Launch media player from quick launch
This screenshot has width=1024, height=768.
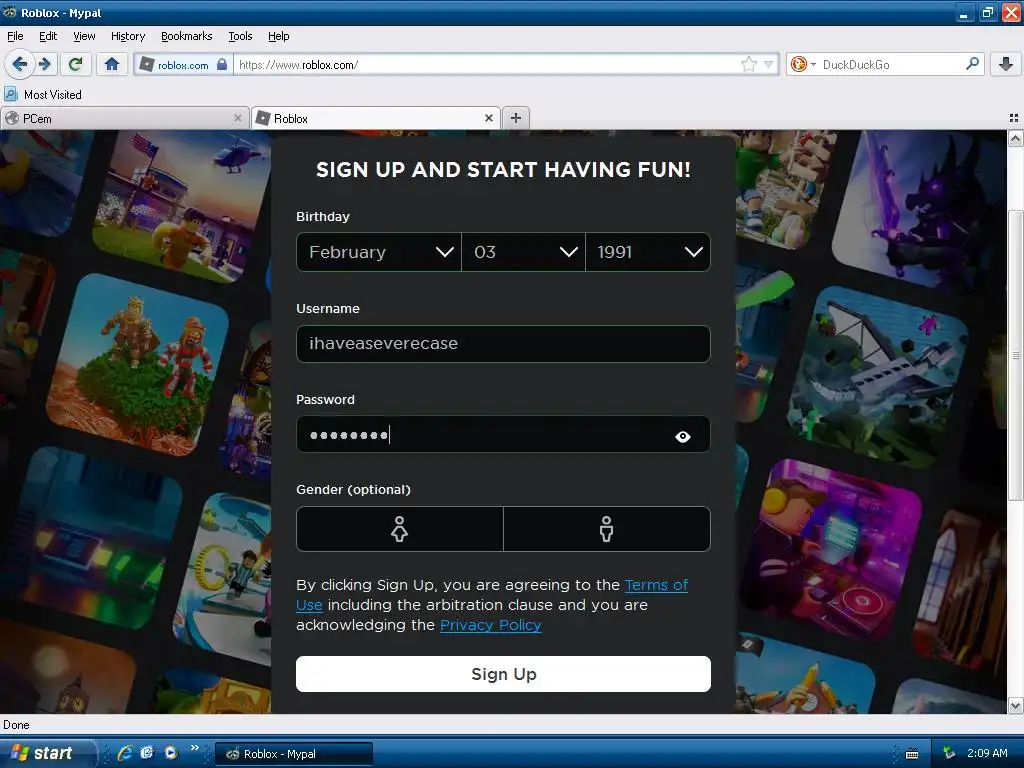171,753
